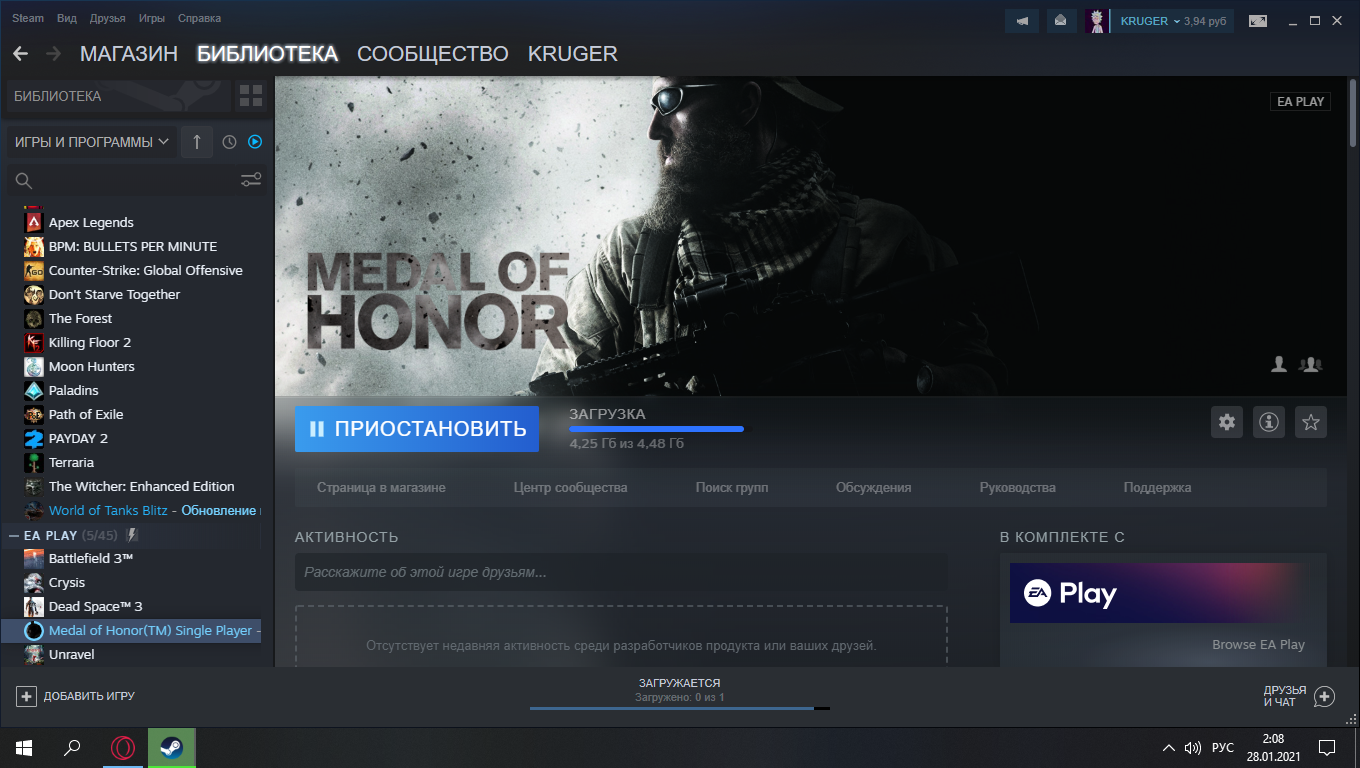
Task: Sort by recent activity clock icon
Action: point(229,142)
